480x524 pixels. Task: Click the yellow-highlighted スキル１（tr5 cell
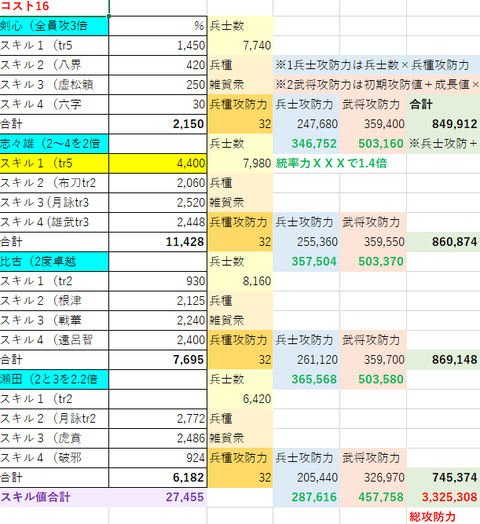(54, 163)
